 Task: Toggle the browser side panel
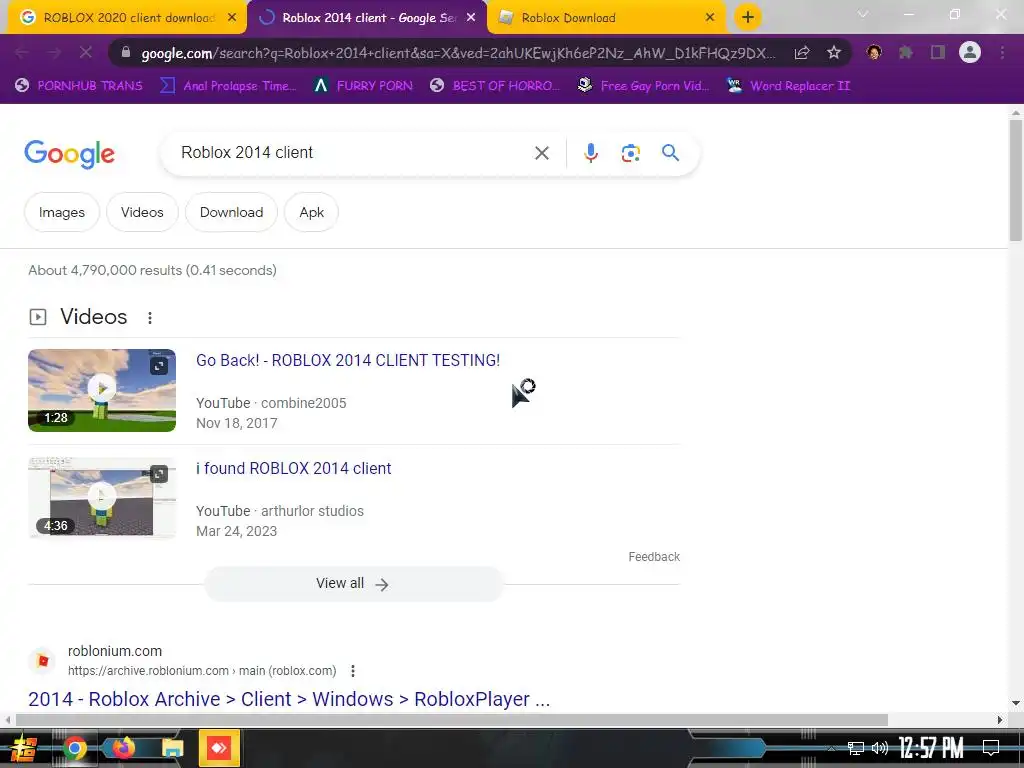coord(937,53)
